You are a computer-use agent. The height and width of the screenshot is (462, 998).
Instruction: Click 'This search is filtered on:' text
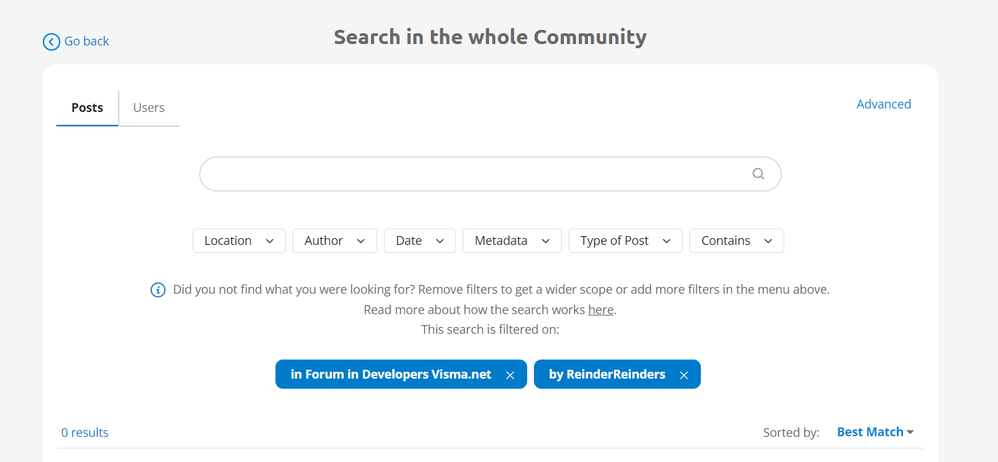pos(490,330)
